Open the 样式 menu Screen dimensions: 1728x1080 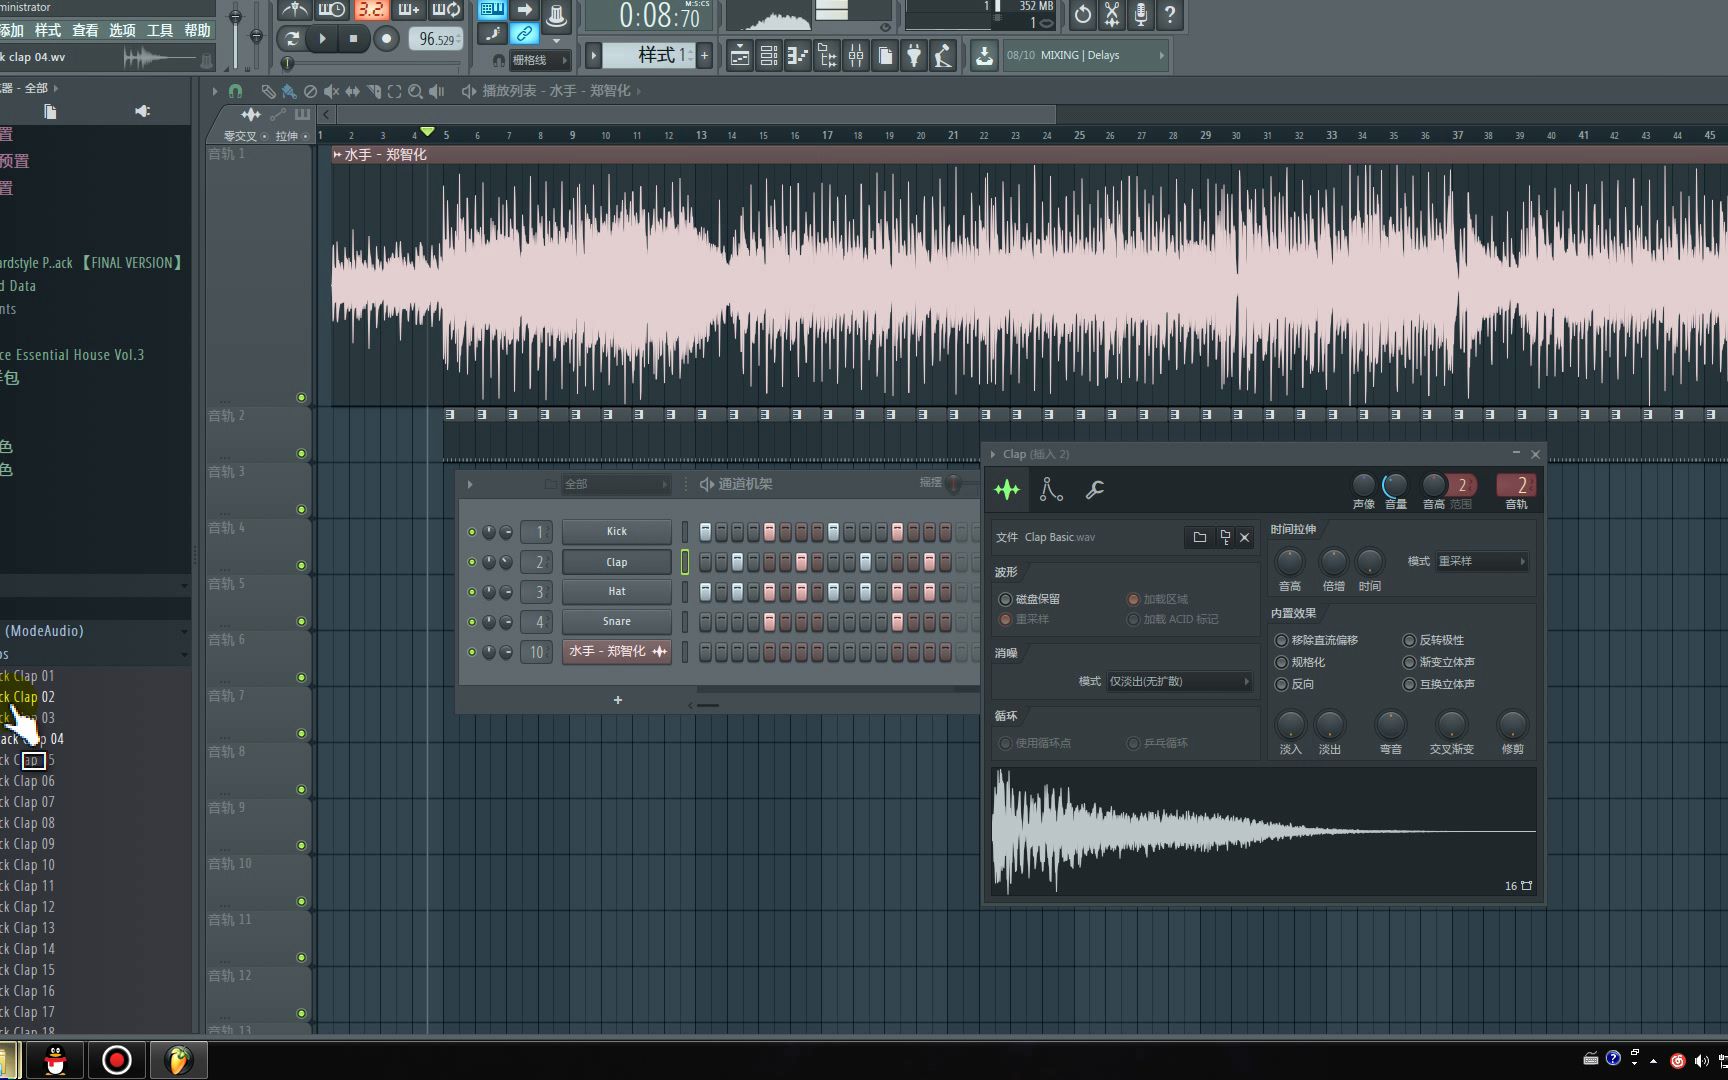47,30
